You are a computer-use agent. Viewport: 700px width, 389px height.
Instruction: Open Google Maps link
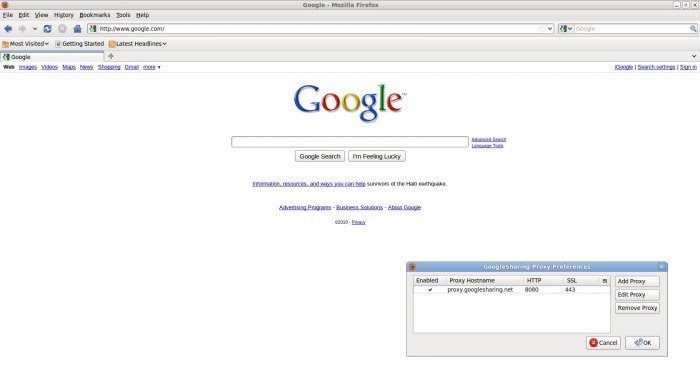point(69,67)
